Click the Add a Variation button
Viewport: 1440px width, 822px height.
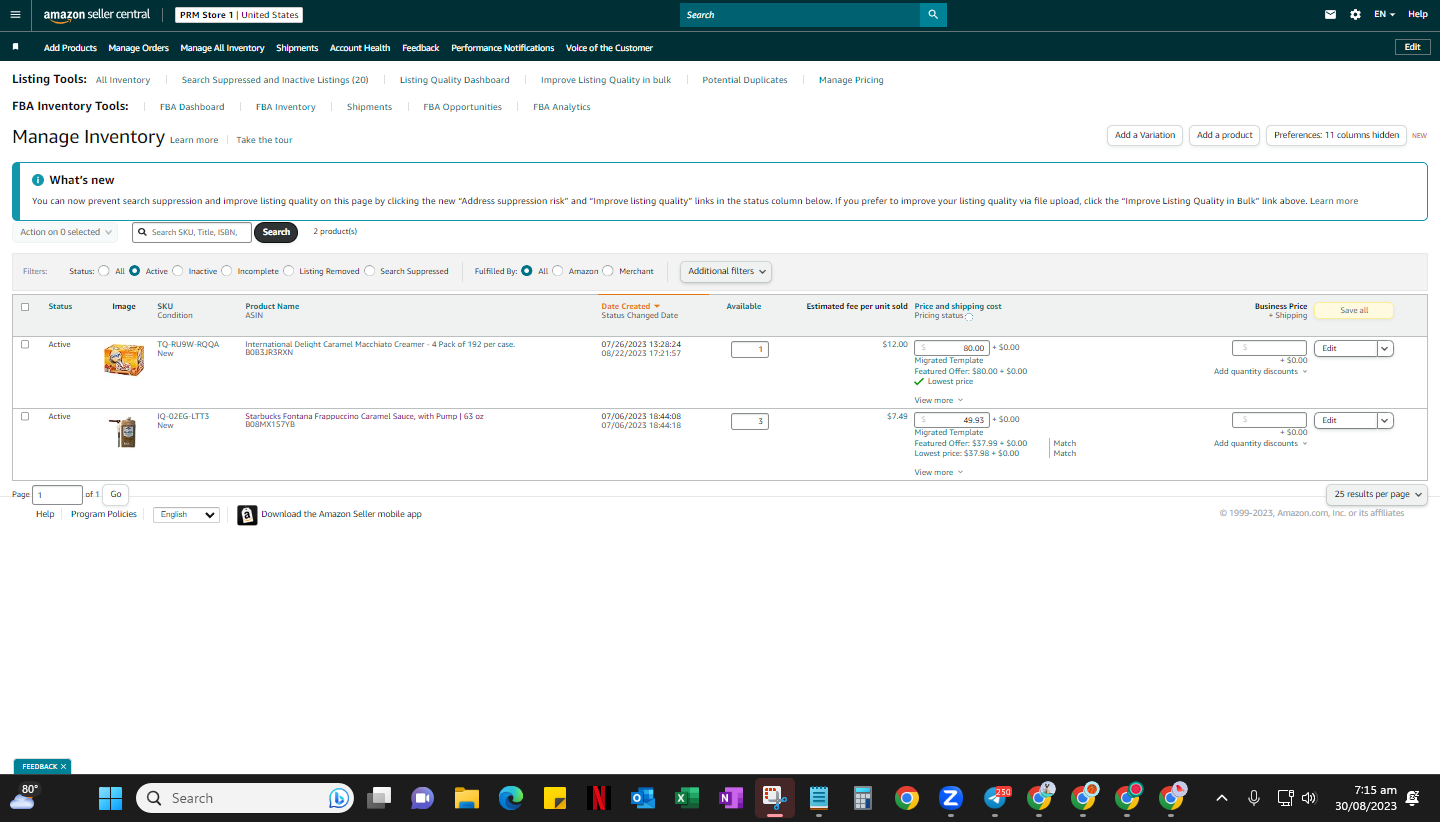[x=1145, y=135]
